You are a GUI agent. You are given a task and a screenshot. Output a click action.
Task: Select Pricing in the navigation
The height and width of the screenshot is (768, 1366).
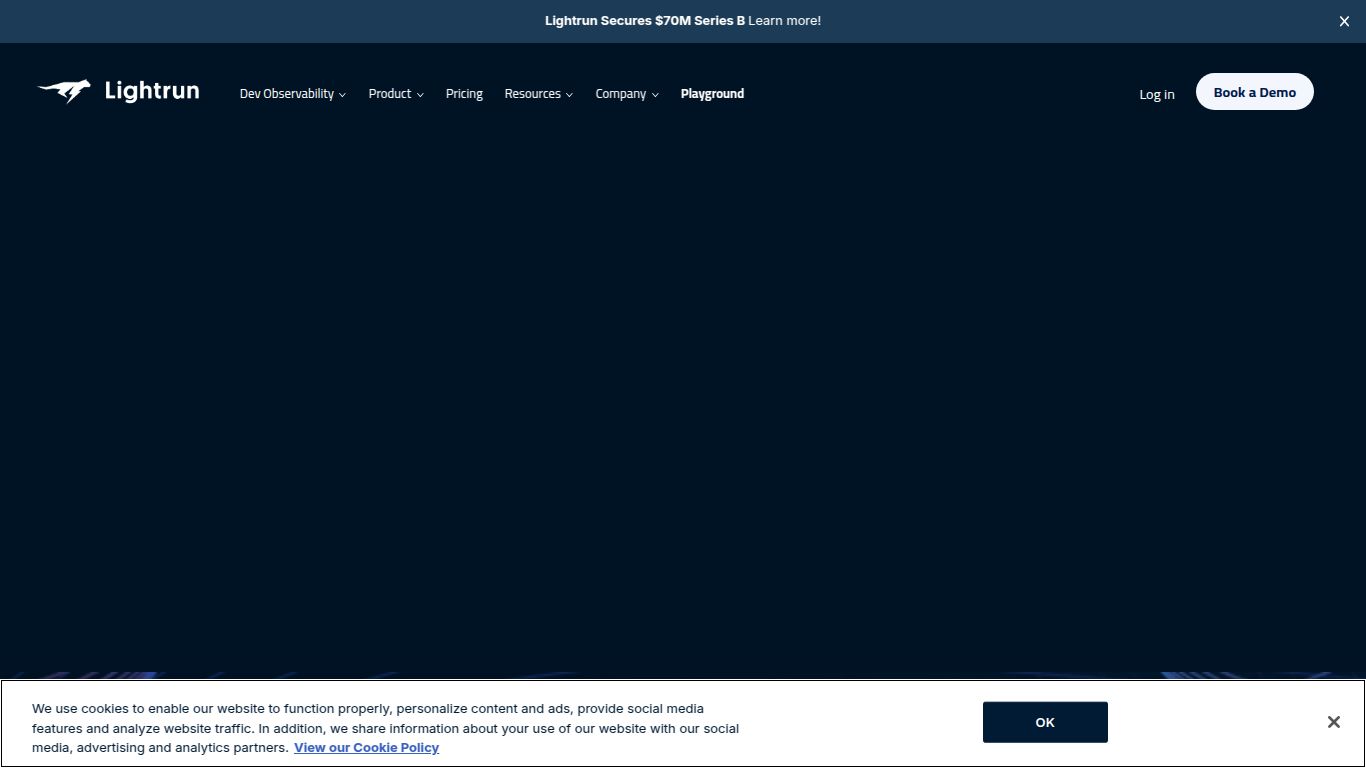(464, 94)
